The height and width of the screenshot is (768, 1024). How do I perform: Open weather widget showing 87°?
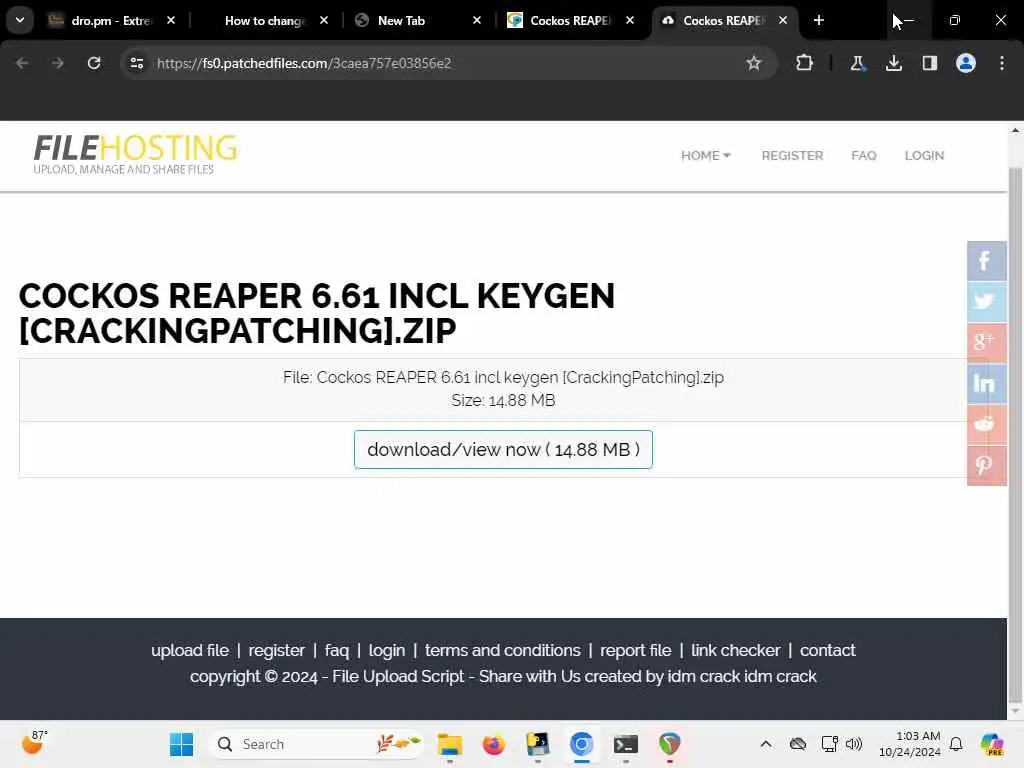pos(34,743)
